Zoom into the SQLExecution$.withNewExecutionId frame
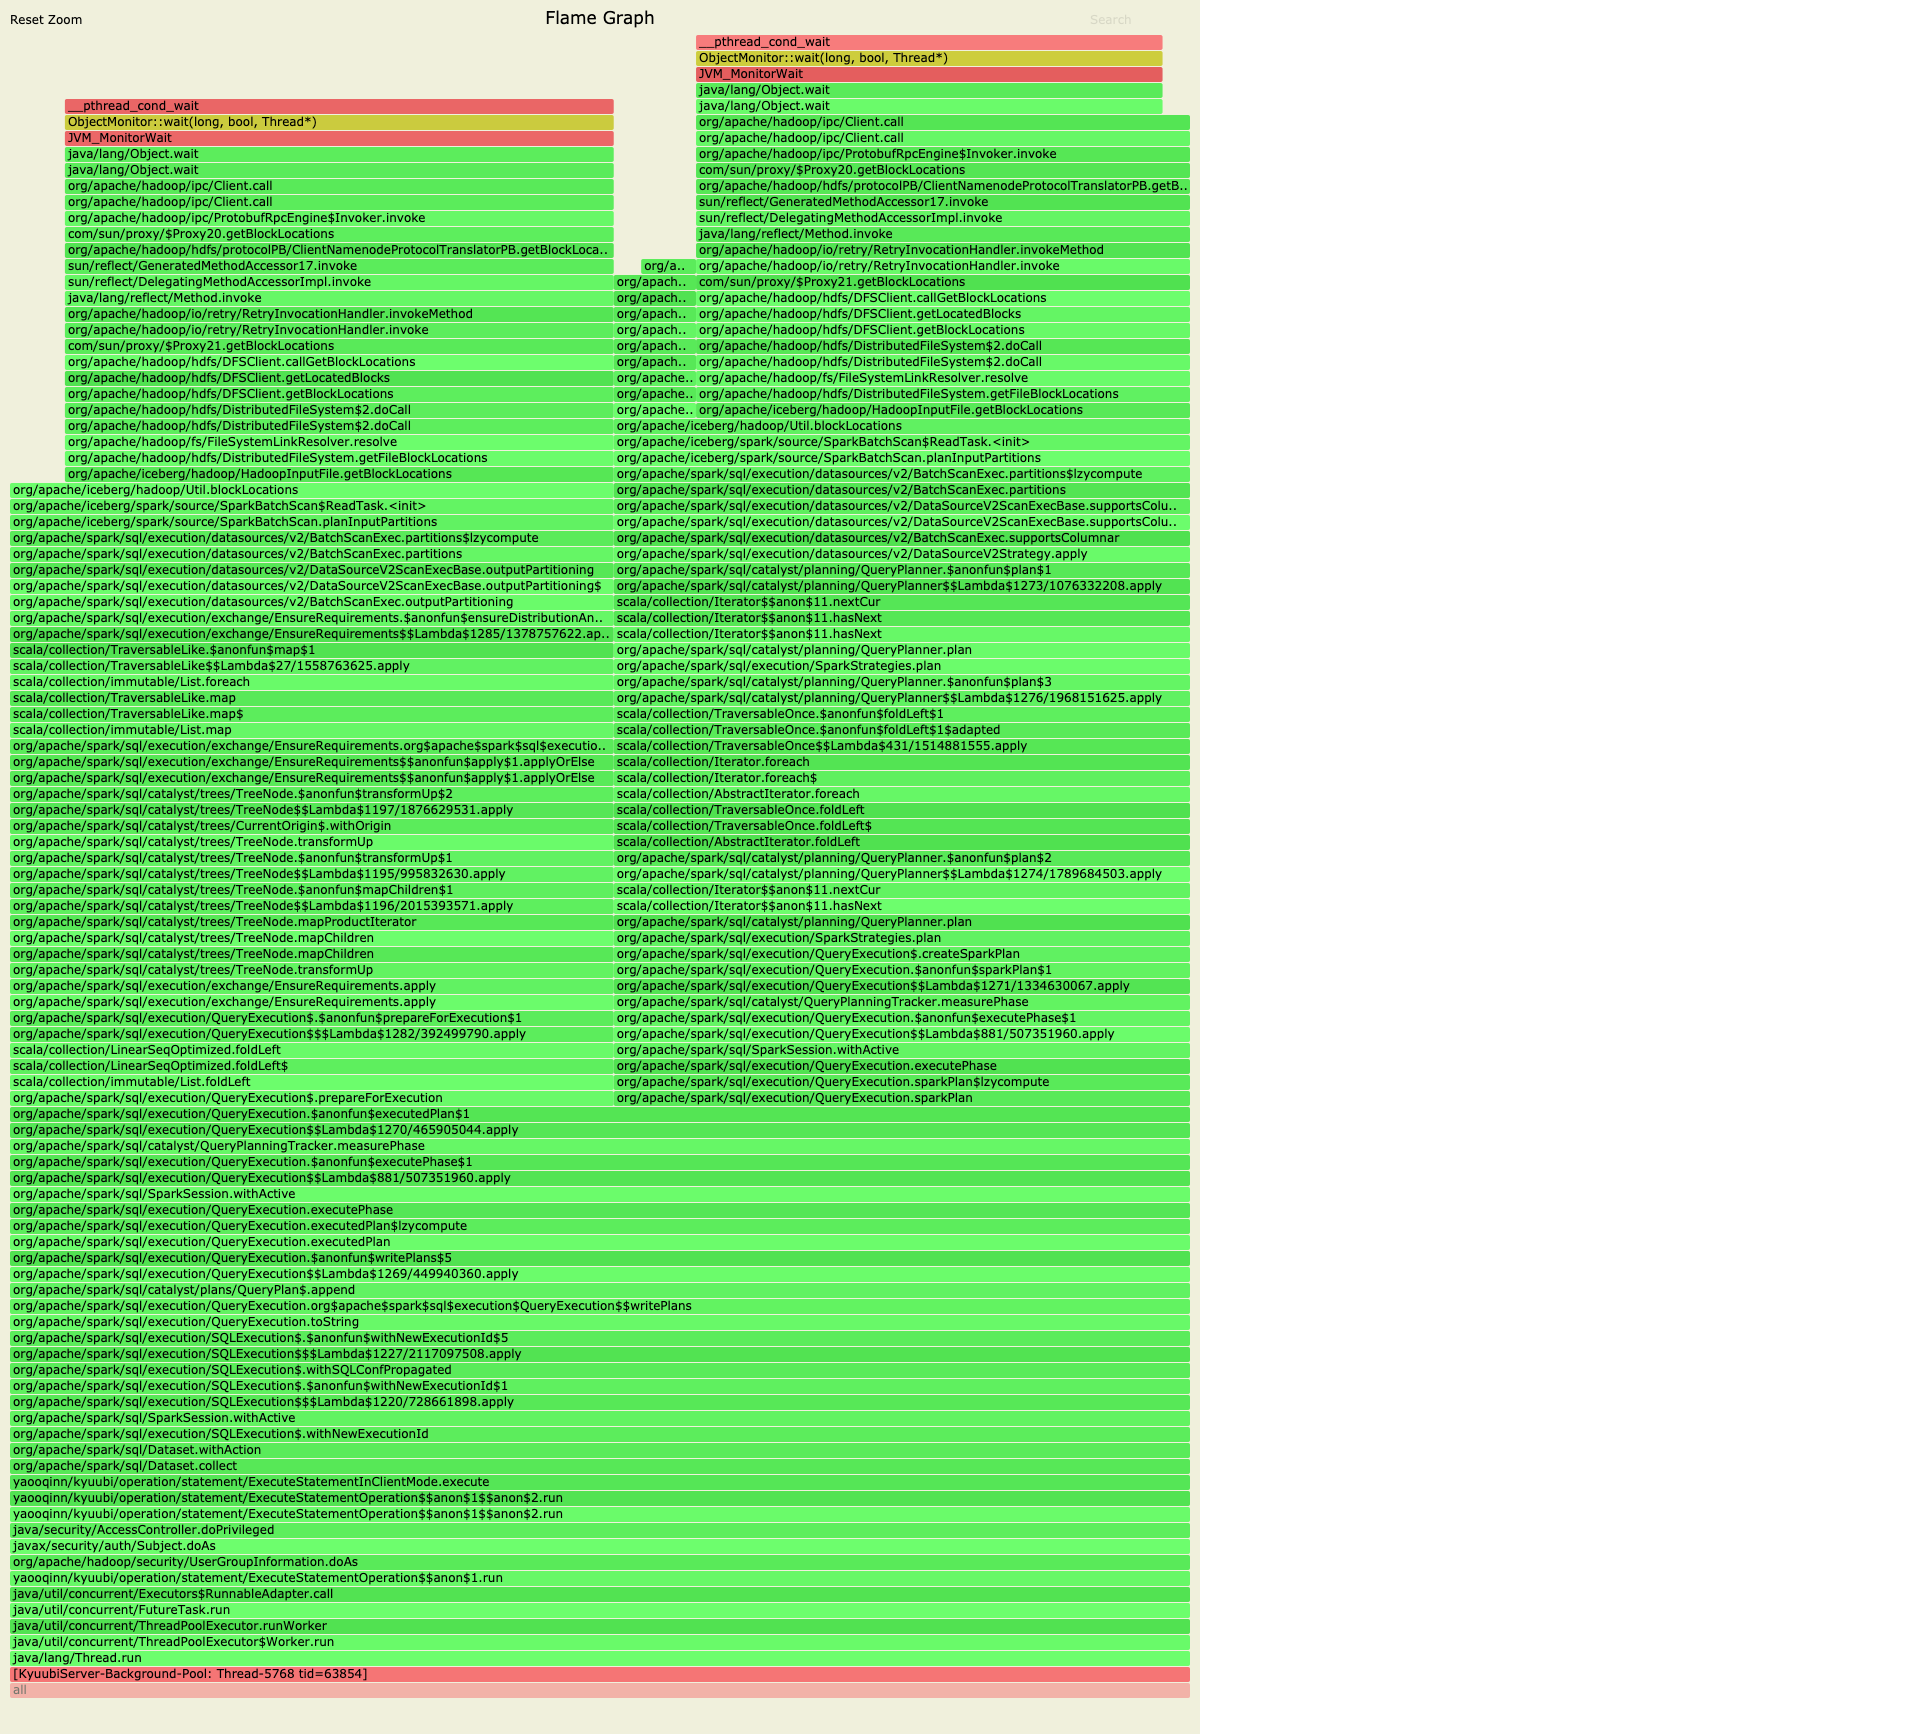The width and height of the screenshot is (1920, 1734). pyautogui.click(x=600, y=1434)
